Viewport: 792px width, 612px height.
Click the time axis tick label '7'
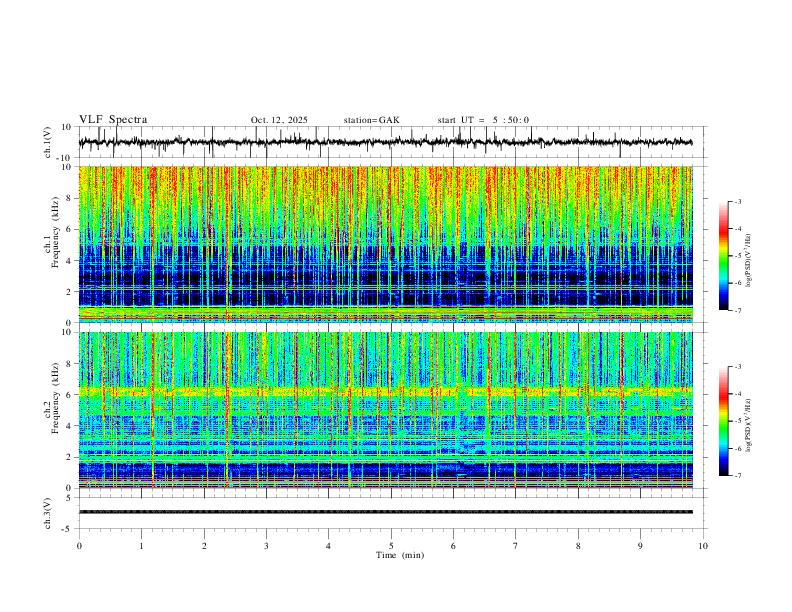point(516,546)
